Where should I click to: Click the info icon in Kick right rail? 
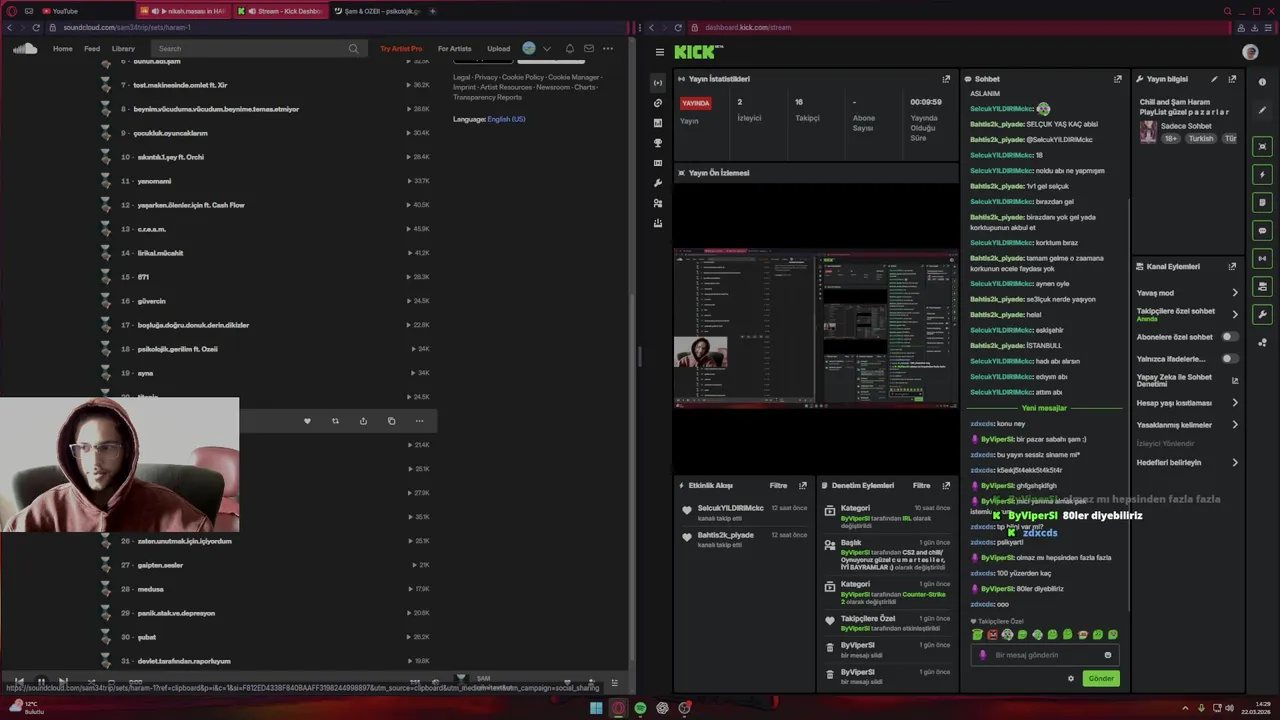[x=1262, y=82]
